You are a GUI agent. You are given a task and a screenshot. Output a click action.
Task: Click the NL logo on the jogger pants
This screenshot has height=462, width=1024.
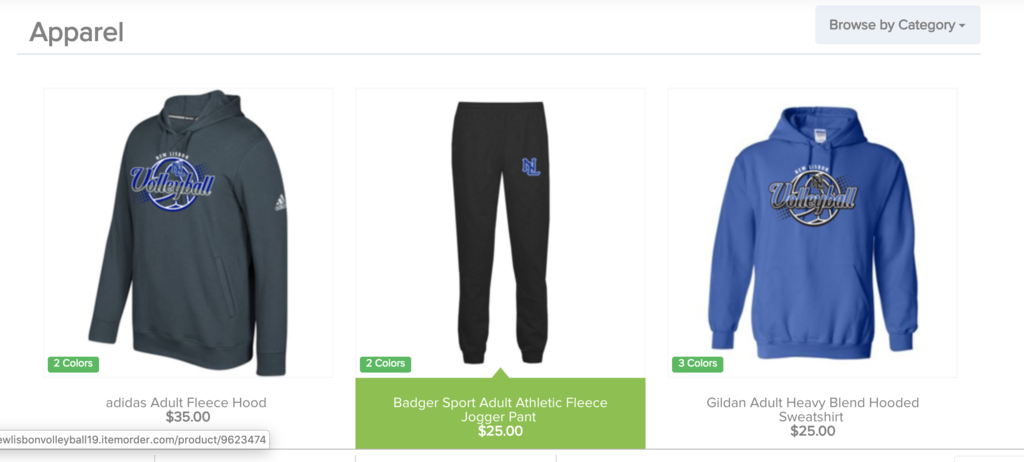531,167
